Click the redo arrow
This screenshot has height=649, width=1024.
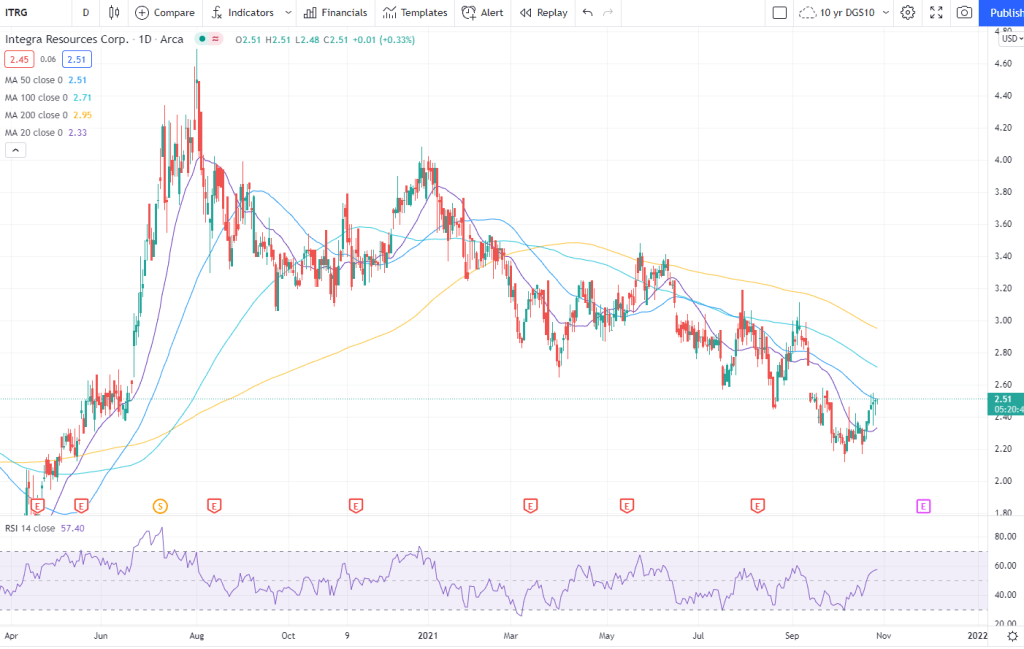point(609,13)
